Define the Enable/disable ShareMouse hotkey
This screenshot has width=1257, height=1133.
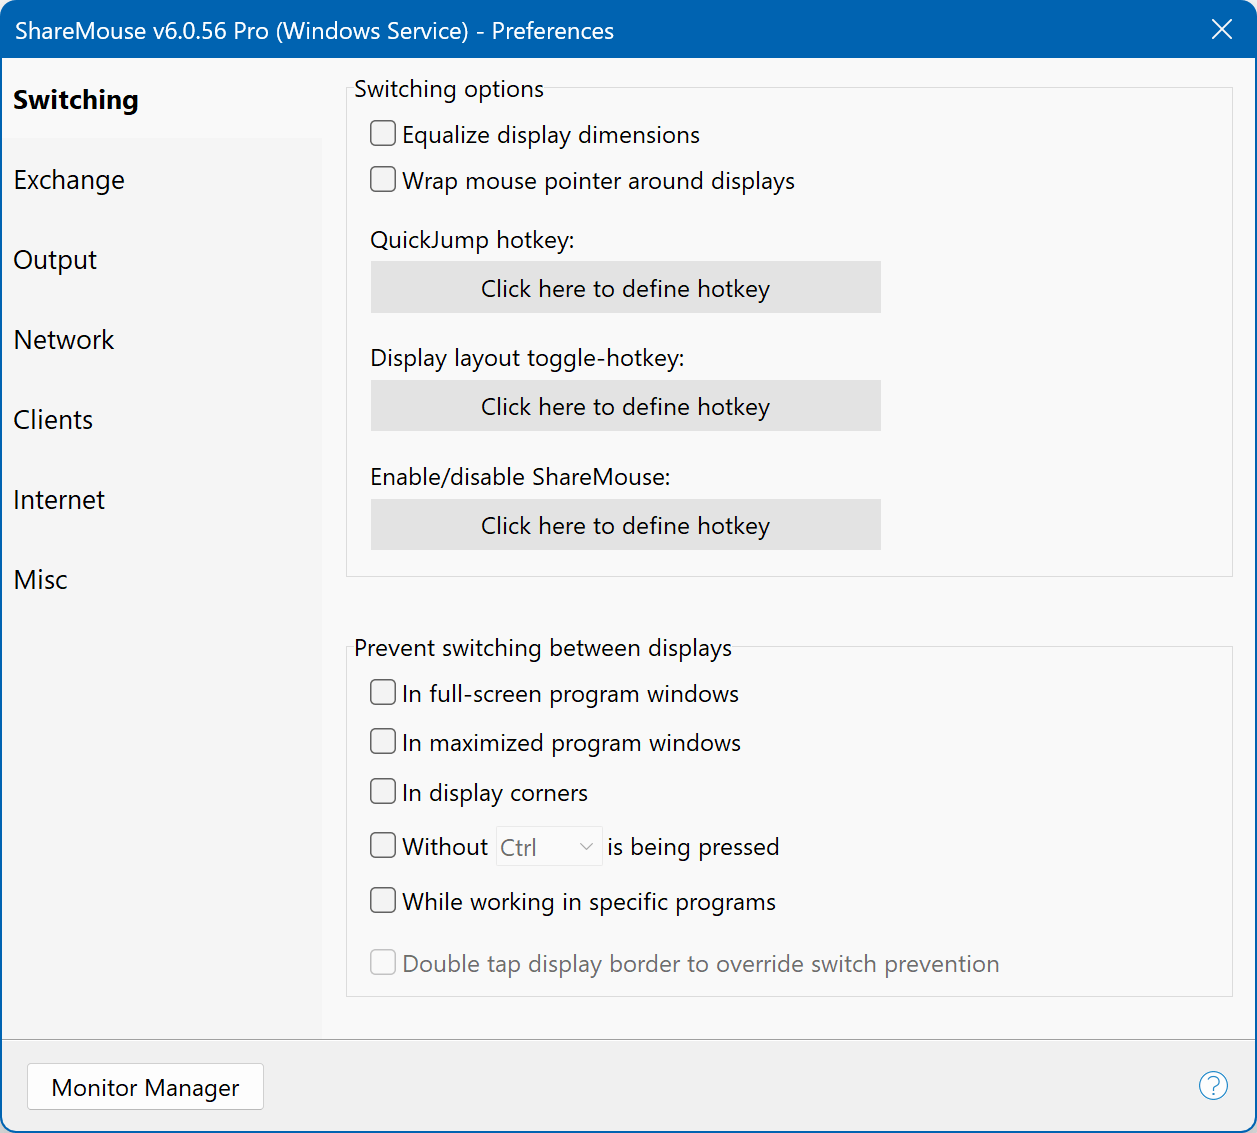coord(626,525)
